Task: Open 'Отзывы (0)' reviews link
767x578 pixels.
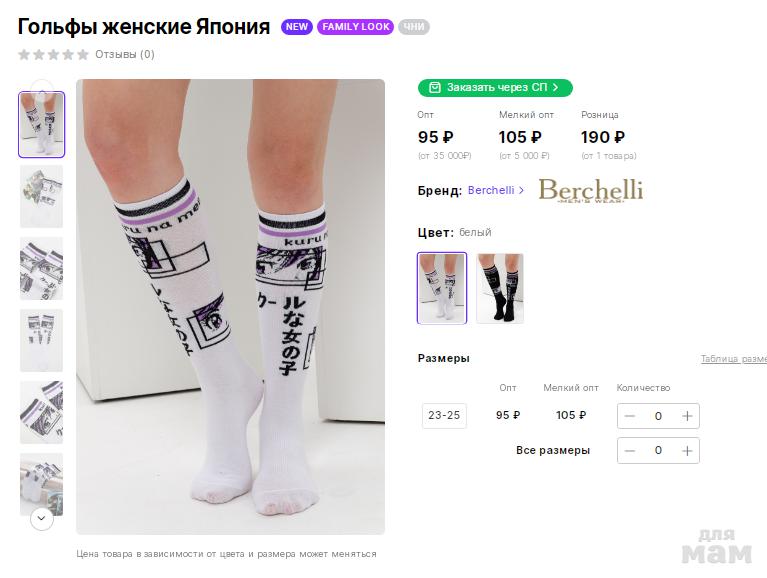Action: [125, 55]
